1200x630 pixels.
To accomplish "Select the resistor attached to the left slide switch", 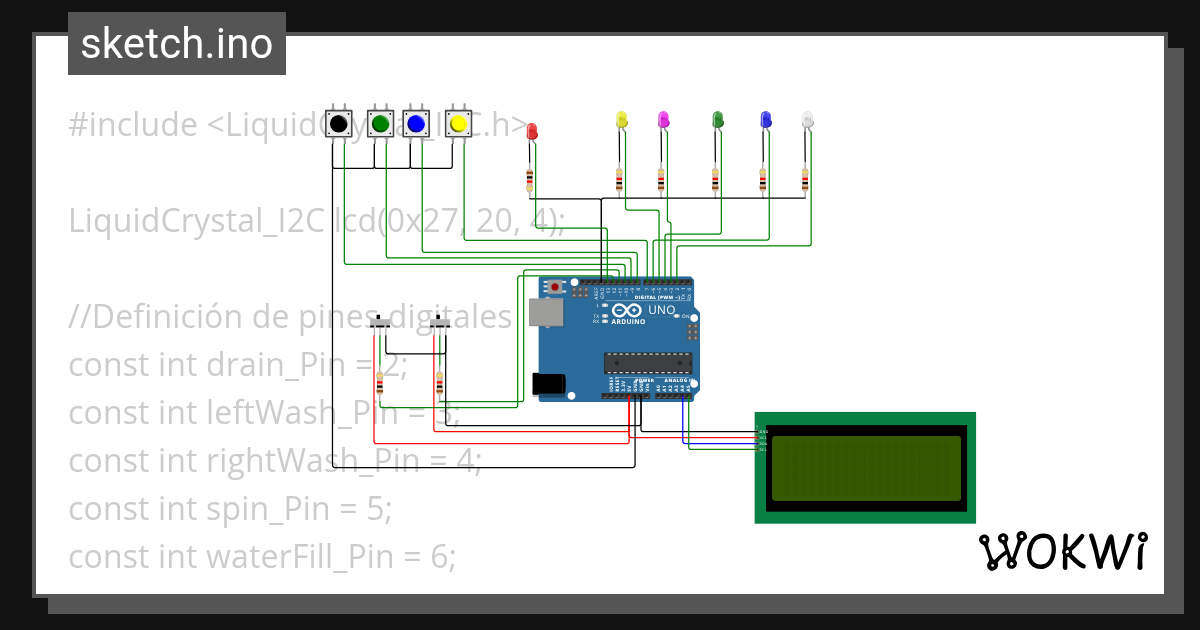I will pyautogui.click(x=380, y=381).
